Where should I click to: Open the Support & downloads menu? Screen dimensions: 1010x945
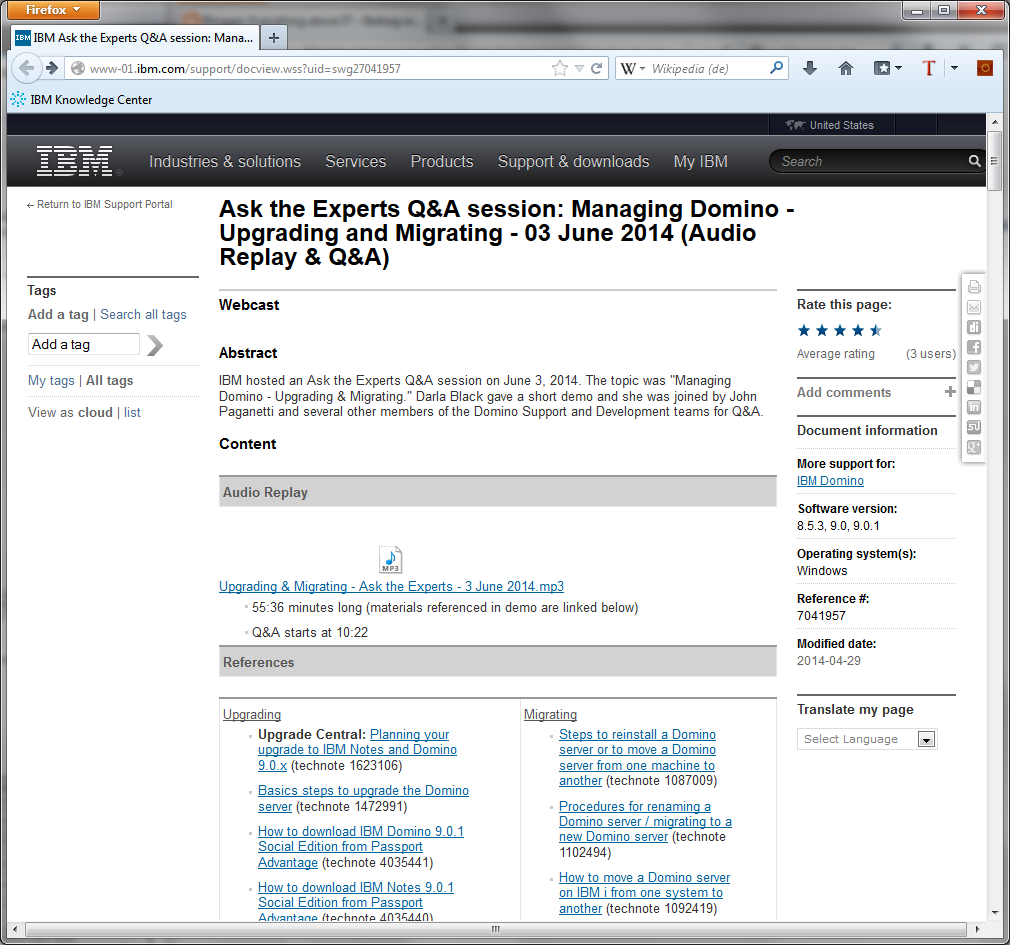(x=573, y=162)
